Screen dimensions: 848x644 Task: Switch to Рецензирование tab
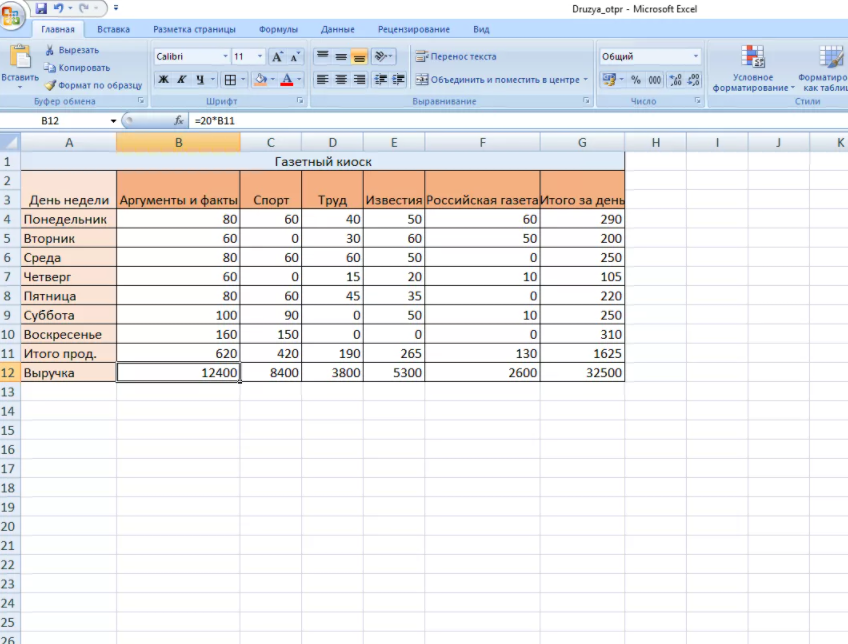pyautogui.click(x=414, y=29)
